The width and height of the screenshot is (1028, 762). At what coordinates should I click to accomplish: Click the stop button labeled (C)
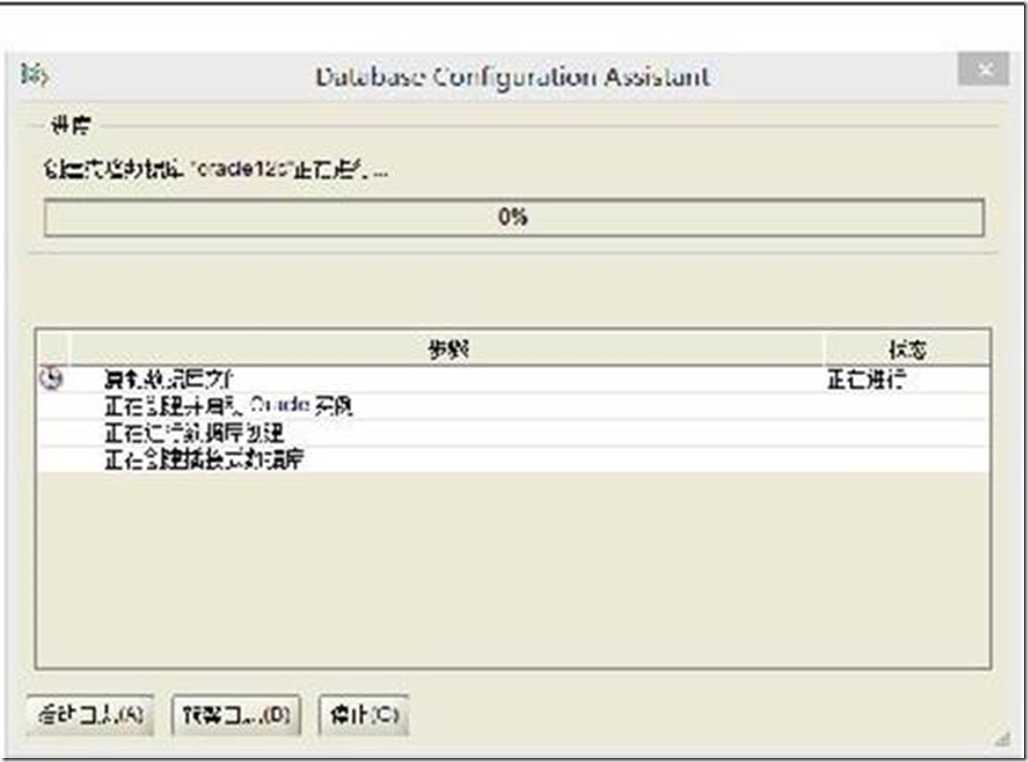click(364, 714)
